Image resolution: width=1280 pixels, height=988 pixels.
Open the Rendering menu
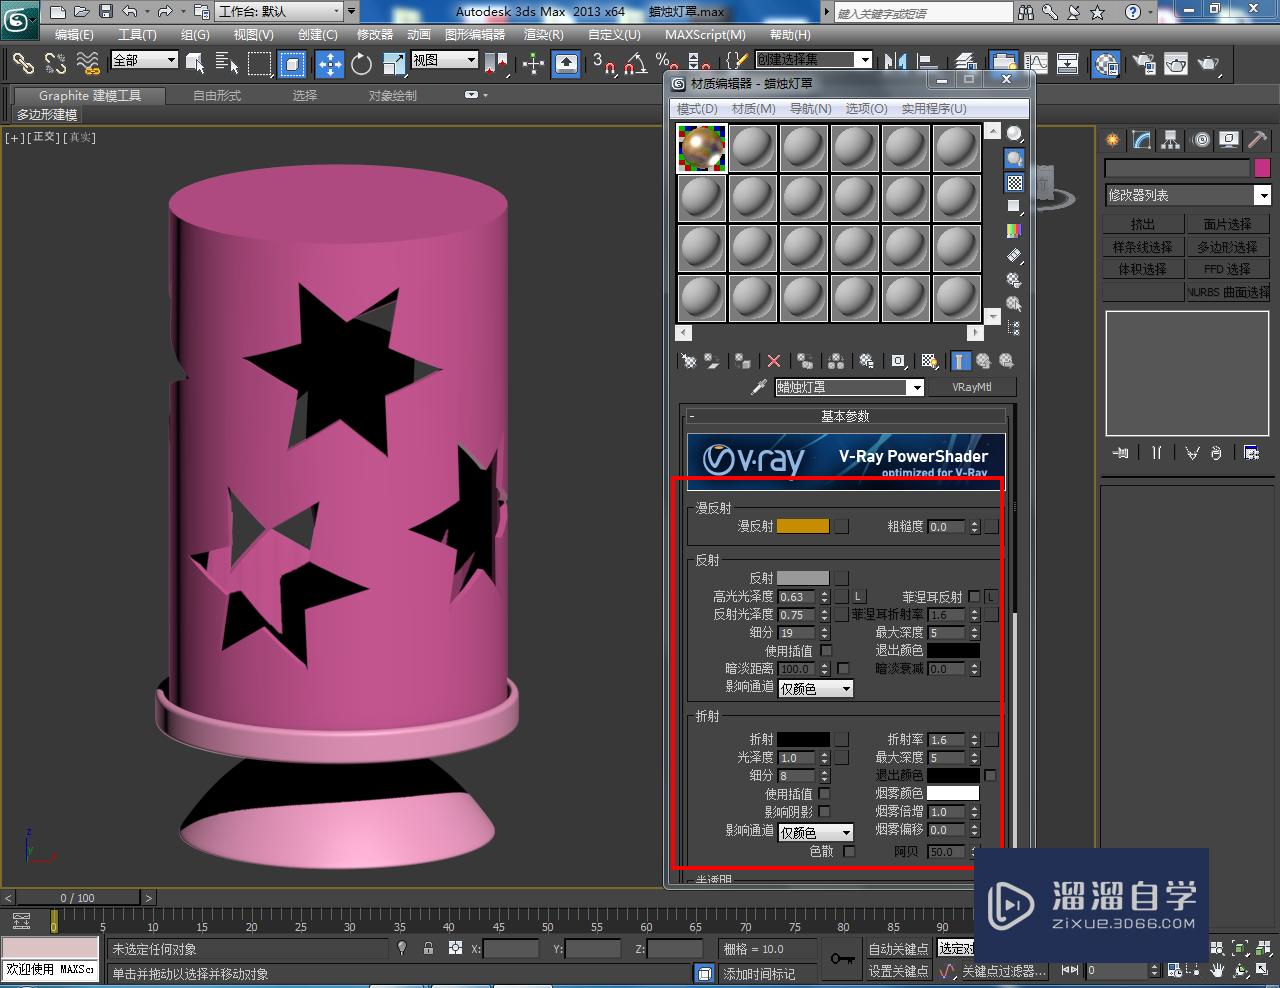pos(544,35)
